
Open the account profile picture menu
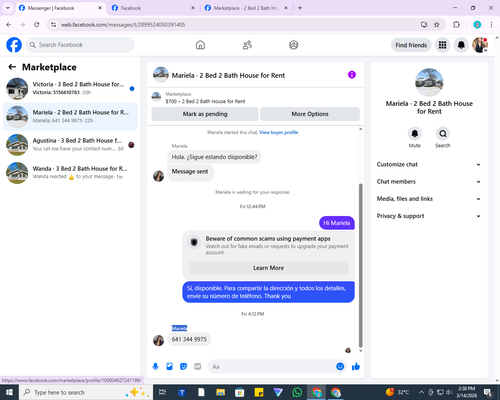(x=480, y=45)
